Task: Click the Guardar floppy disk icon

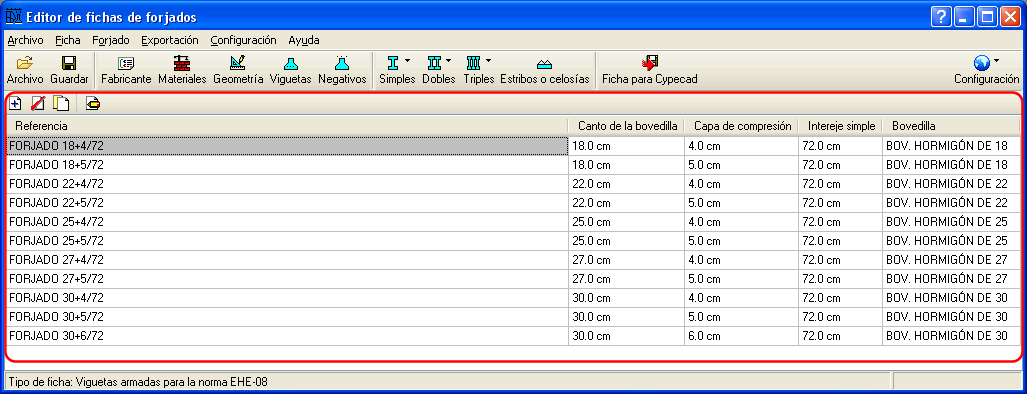Action: coord(69,63)
